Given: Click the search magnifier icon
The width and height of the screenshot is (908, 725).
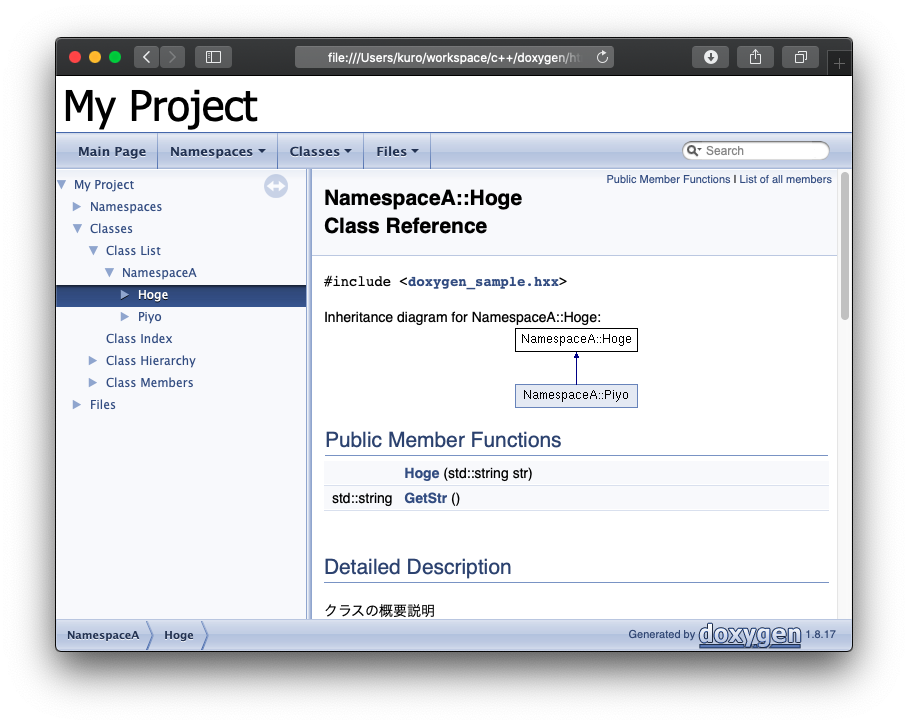Looking at the screenshot, I should (693, 151).
